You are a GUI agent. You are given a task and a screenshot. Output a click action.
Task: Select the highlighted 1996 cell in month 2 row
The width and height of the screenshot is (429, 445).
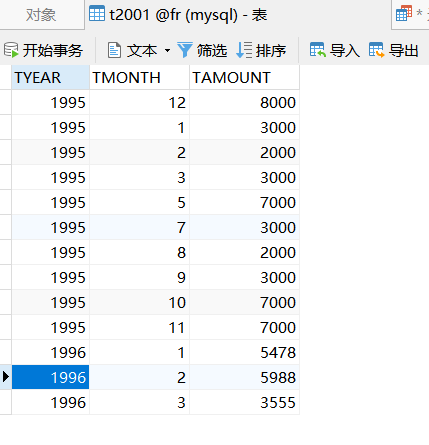[50, 377]
